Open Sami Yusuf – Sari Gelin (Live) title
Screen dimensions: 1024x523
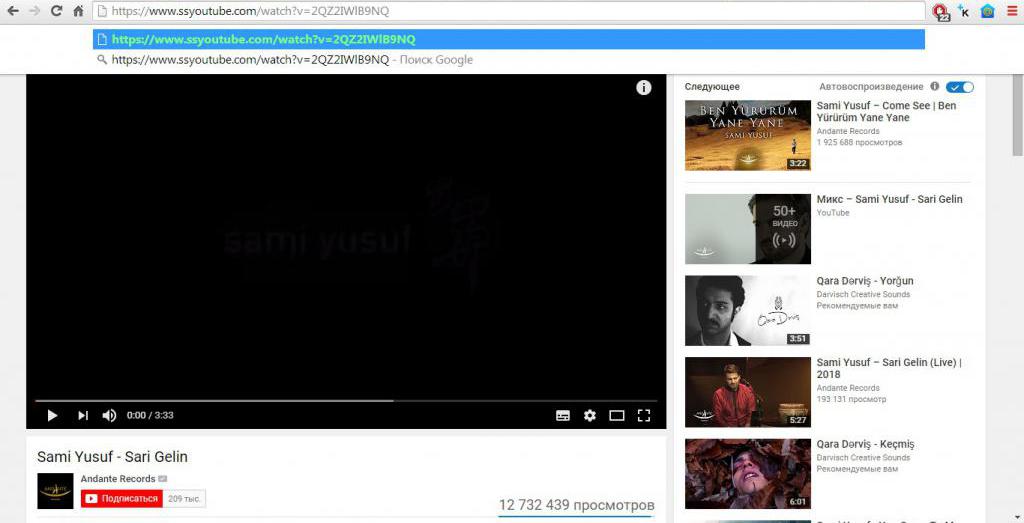[889, 368]
